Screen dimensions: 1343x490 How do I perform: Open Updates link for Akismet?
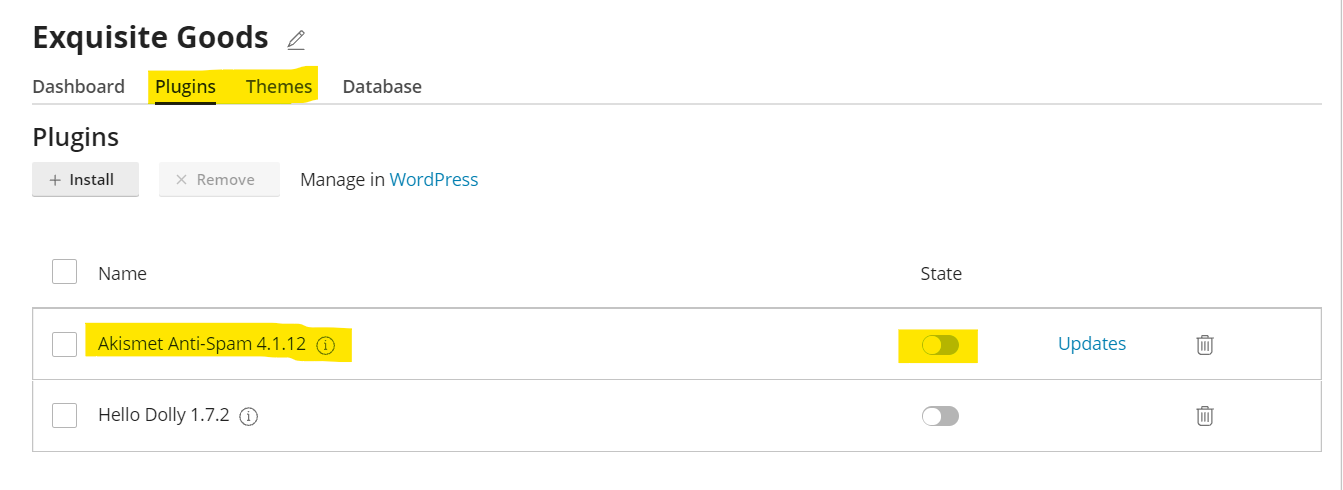pos(1092,344)
